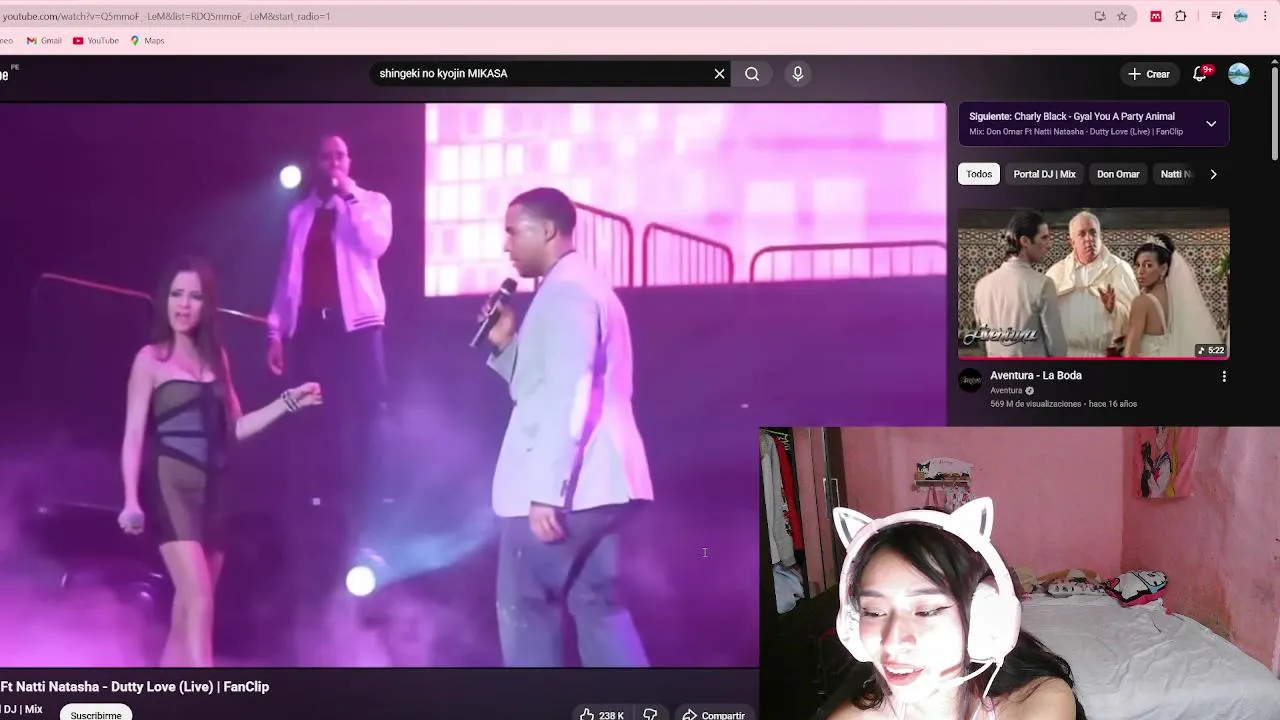The width and height of the screenshot is (1280, 720).
Task: Click the magnifier search button
Action: 752,74
